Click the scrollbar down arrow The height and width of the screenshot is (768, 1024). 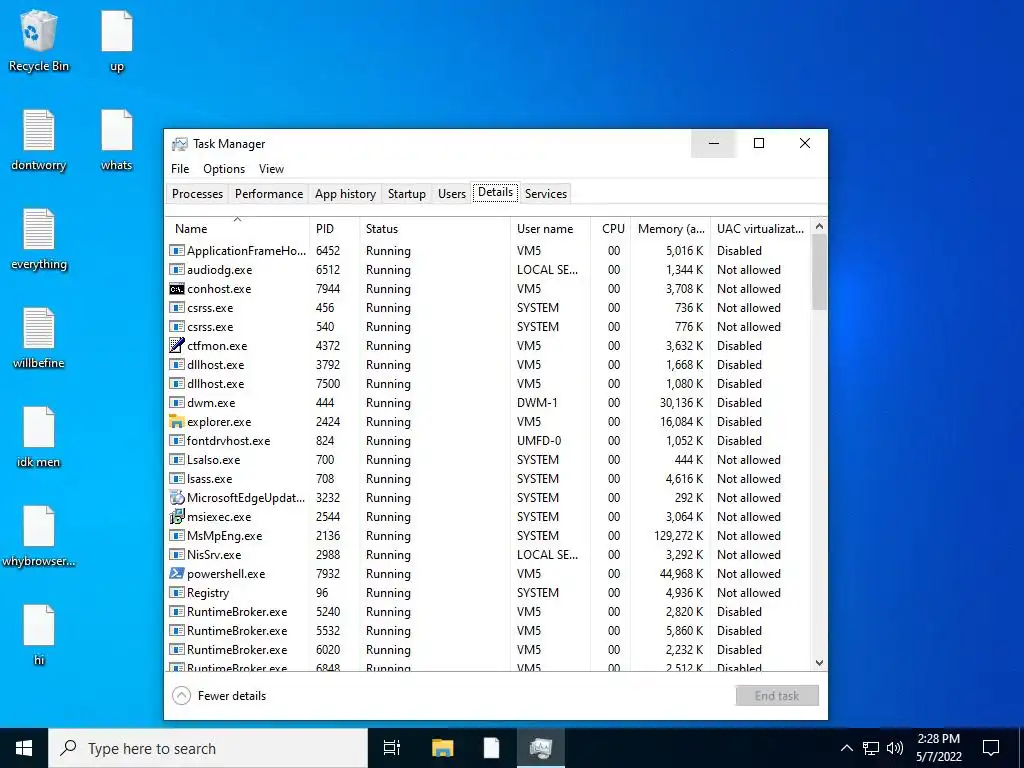819,663
